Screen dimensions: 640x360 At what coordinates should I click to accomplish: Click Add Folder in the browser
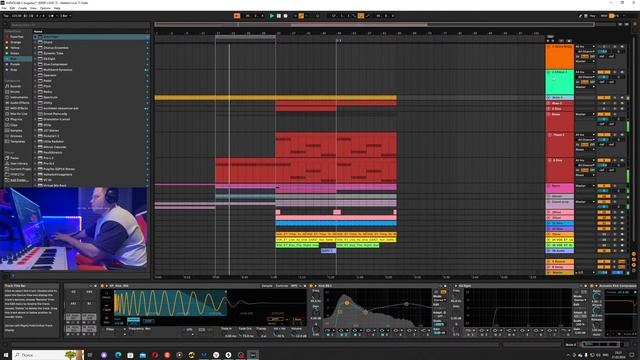click(19, 180)
